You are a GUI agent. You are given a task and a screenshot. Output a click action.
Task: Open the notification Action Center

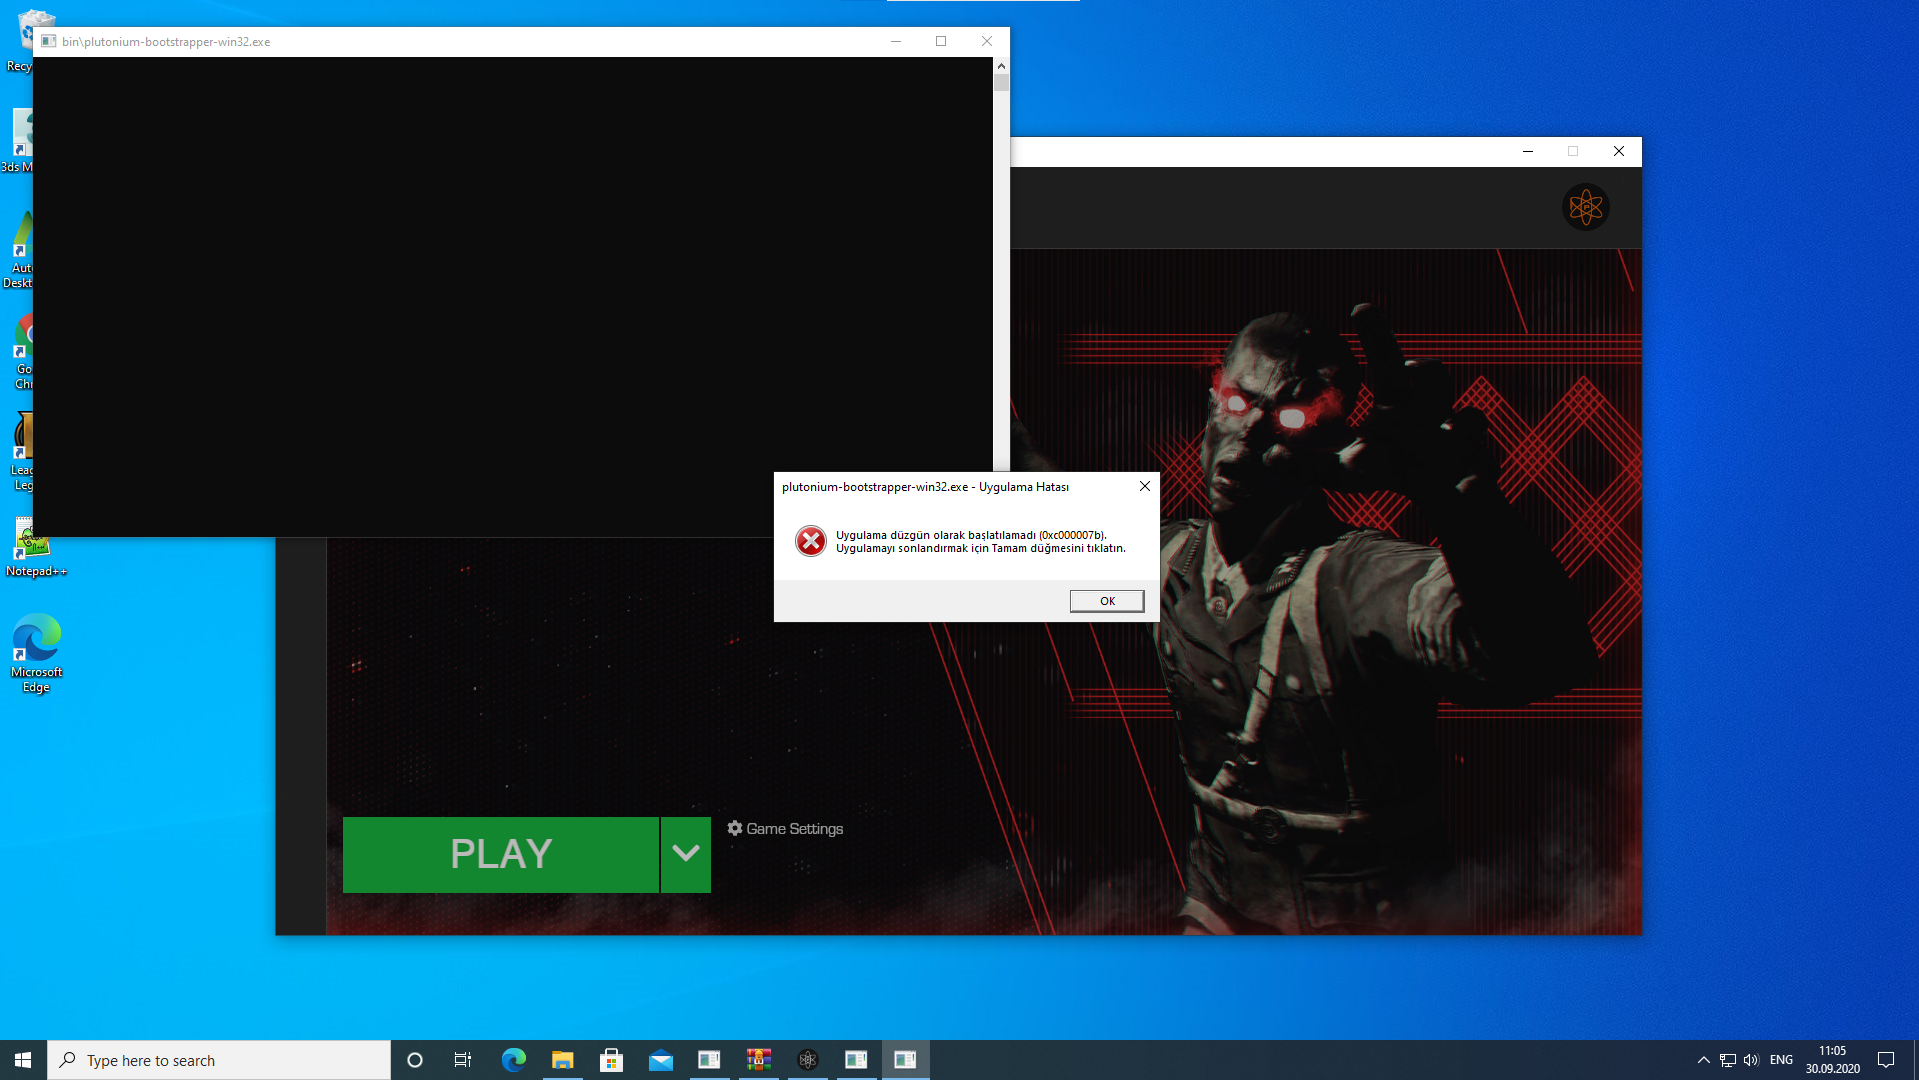[1886, 1060]
